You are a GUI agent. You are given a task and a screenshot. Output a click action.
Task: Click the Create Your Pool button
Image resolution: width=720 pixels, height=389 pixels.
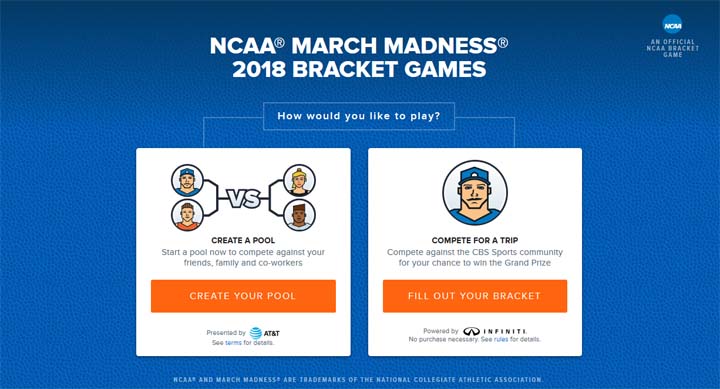point(243,296)
